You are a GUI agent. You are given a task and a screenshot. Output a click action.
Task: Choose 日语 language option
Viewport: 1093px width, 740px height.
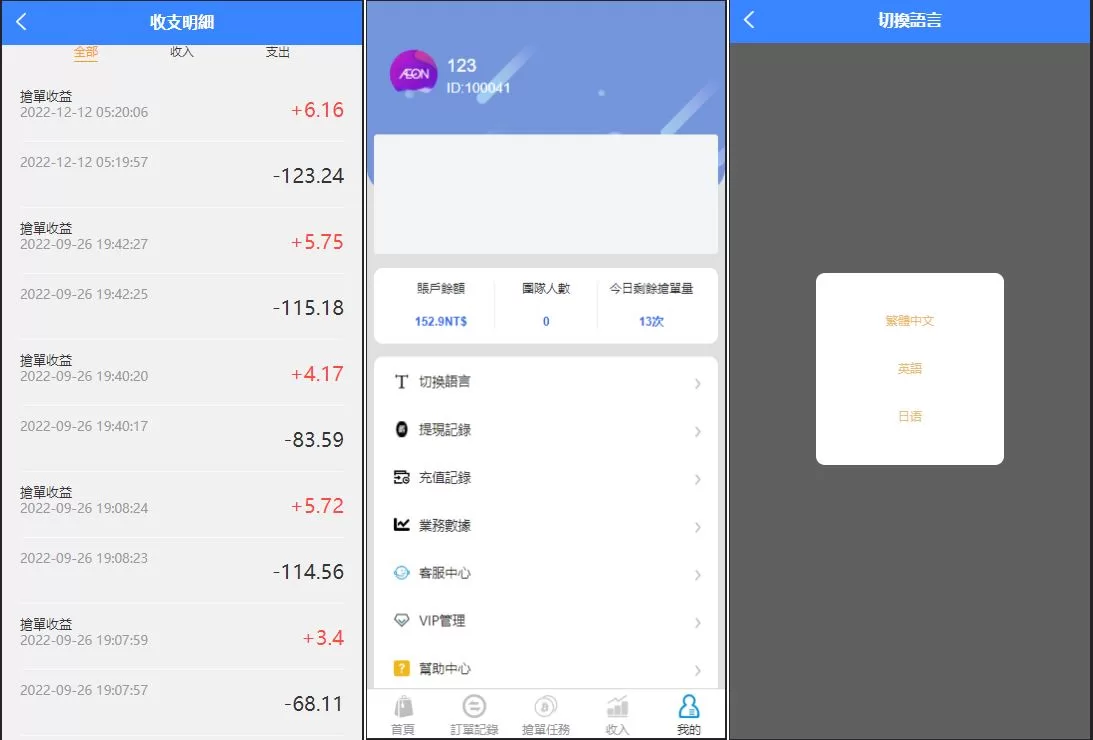click(x=910, y=416)
